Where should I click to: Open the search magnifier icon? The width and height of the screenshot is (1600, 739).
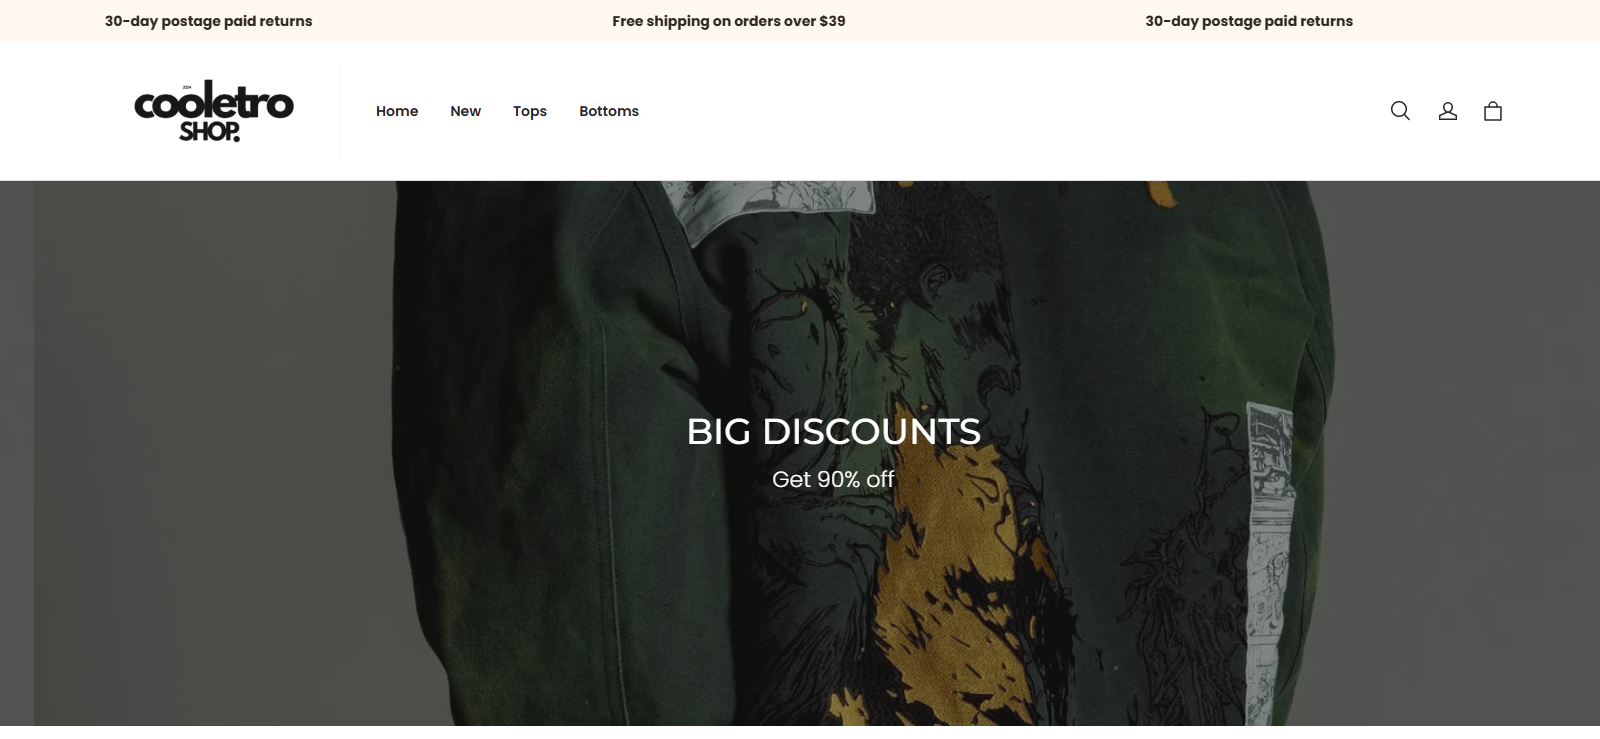pos(1400,111)
